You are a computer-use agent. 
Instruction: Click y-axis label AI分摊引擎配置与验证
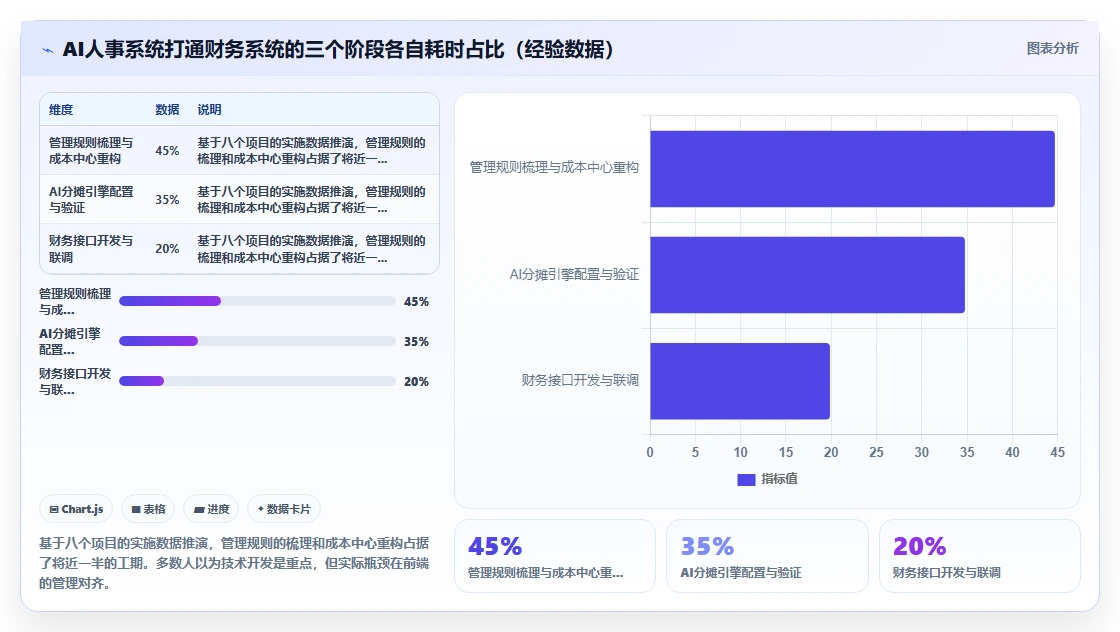[x=574, y=275]
